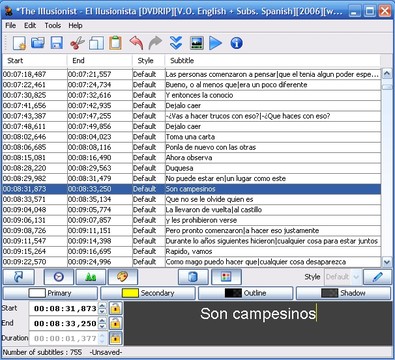
Task: Toggle the lock beside the Start time
Action: tap(115, 308)
